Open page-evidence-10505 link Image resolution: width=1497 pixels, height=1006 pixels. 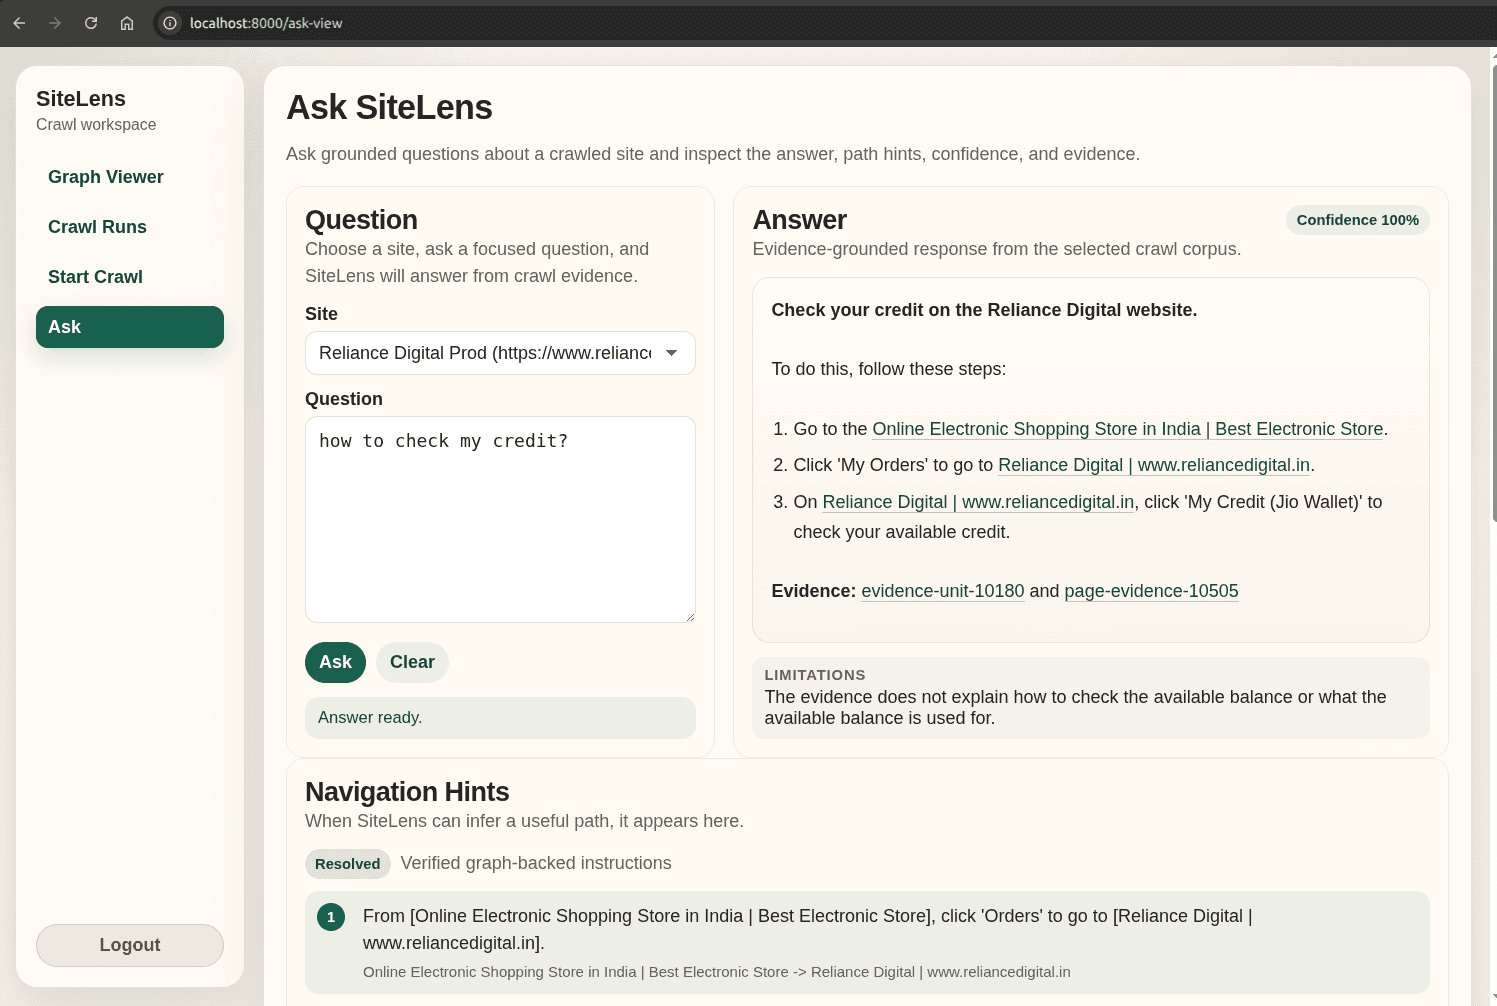coord(1151,591)
